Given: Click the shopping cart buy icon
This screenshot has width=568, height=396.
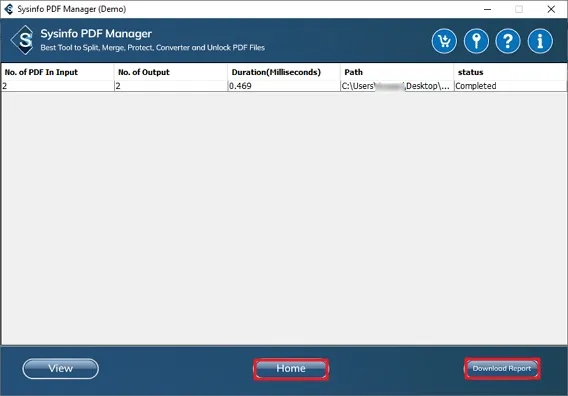Looking at the screenshot, I should pos(444,41).
